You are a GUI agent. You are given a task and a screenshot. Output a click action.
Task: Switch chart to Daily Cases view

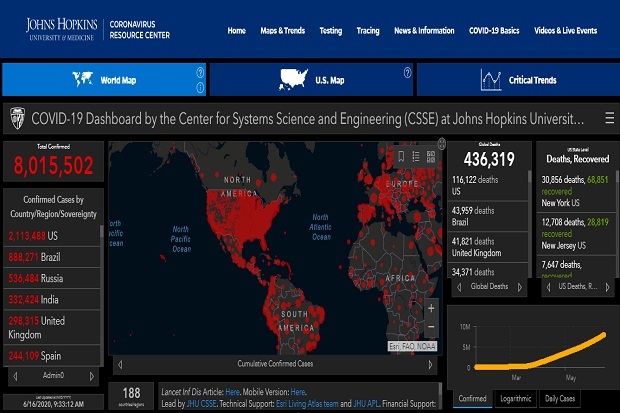pyautogui.click(x=560, y=399)
